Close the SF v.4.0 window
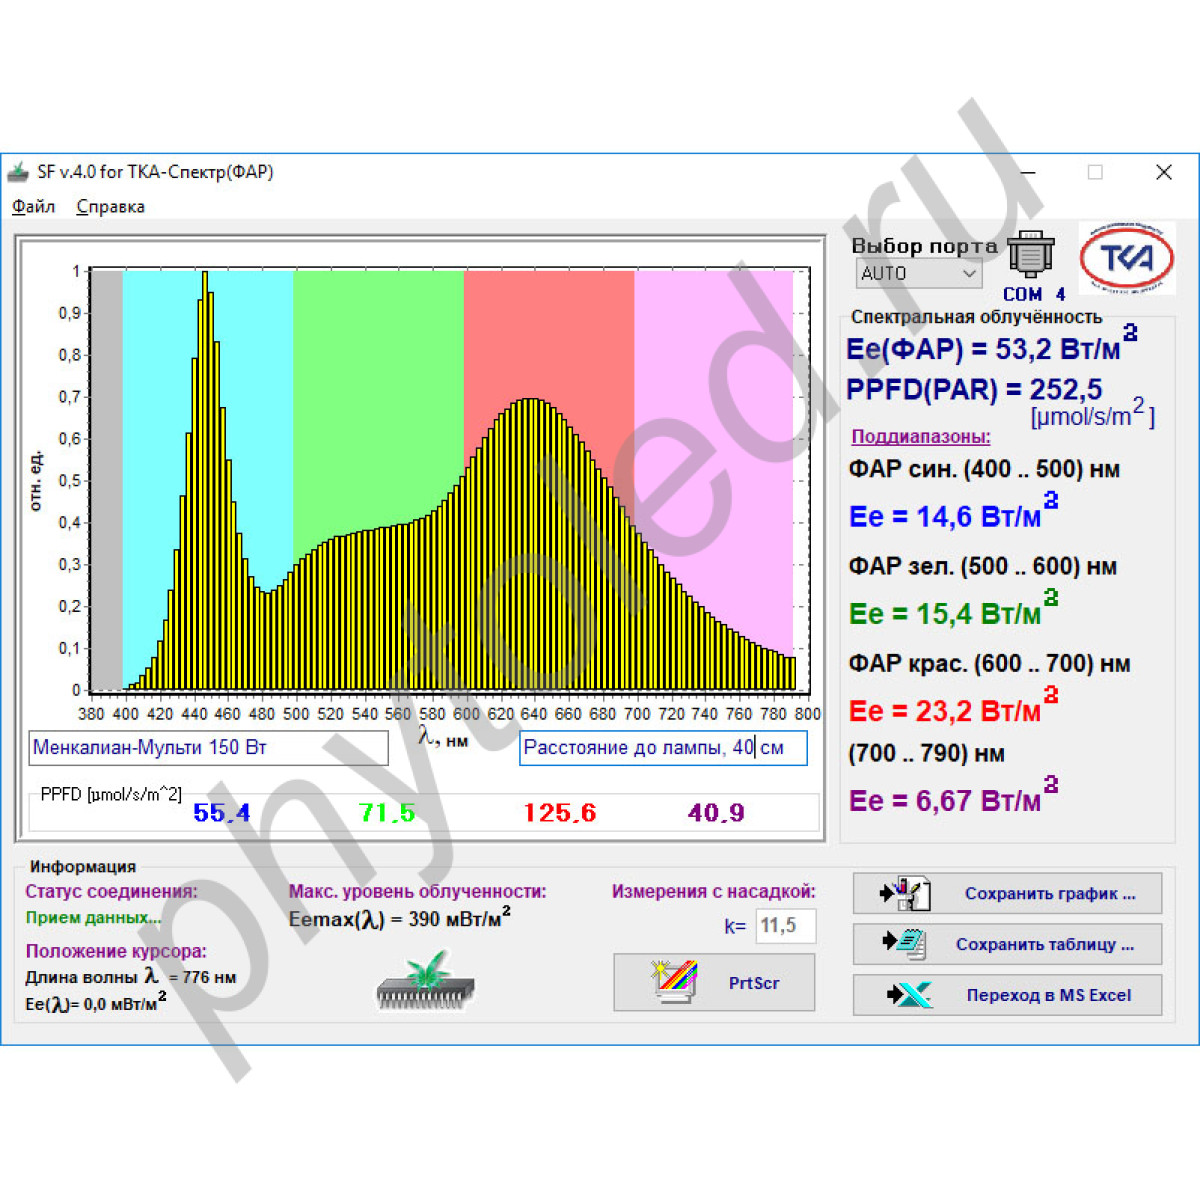 [x=1163, y=172]
